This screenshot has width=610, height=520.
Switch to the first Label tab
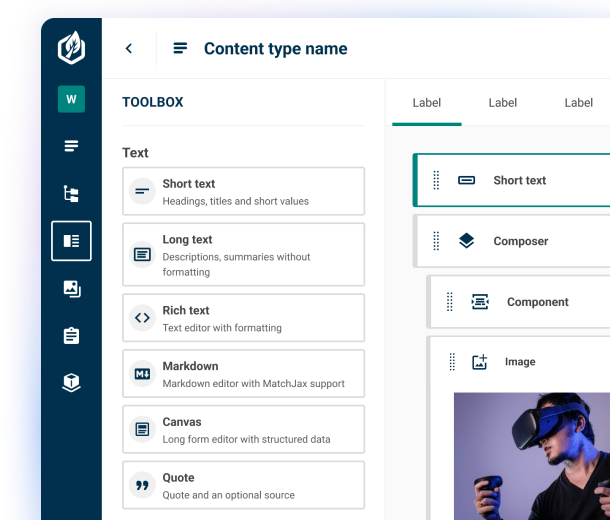(x=427, y=103)
